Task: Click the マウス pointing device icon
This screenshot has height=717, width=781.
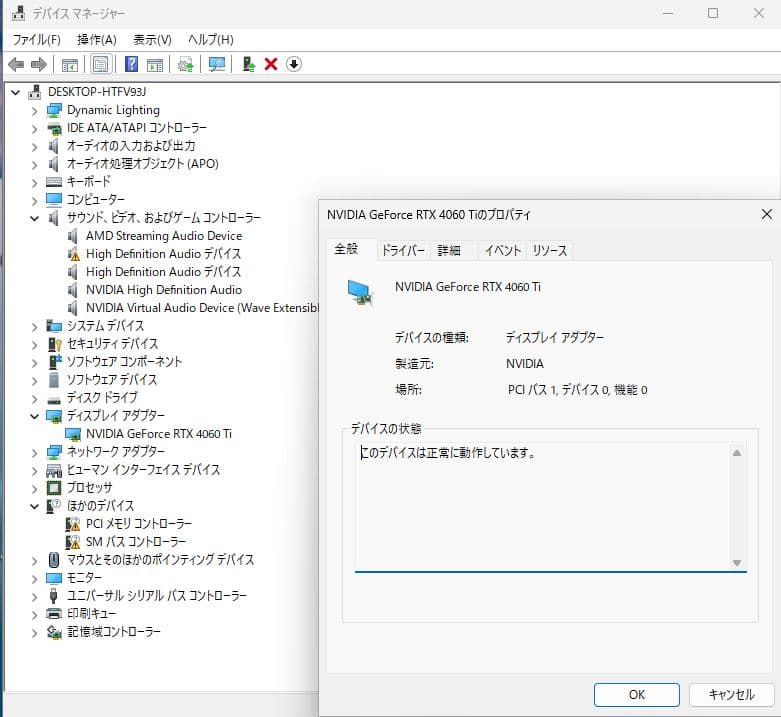Action: coord(54,560)
